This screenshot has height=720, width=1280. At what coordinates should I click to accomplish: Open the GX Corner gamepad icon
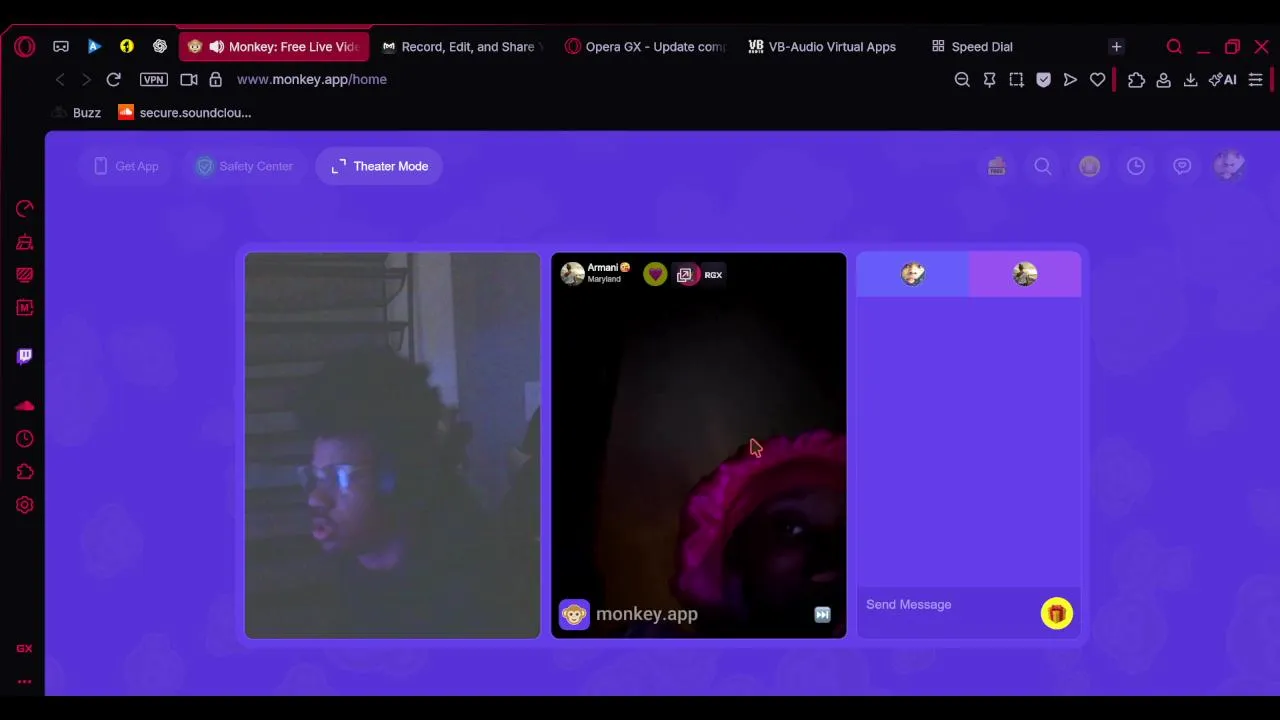coord(61,46)
